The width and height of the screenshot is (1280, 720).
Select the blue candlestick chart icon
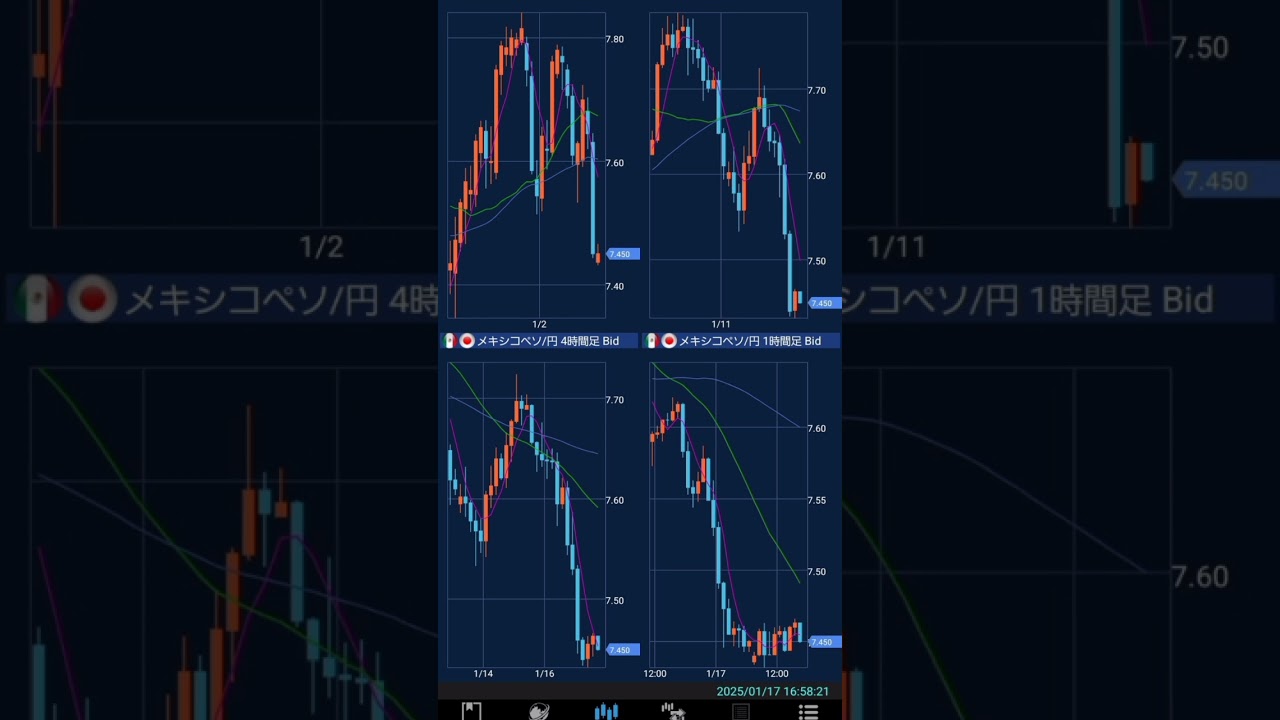[x=606, y=711]
